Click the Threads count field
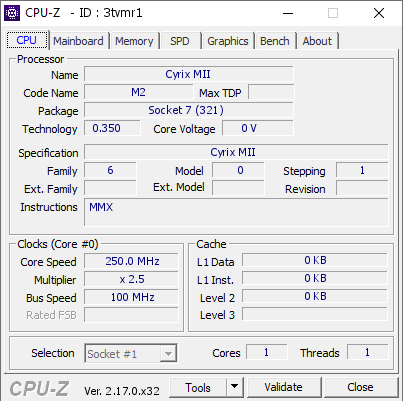Screen dimensions: 403x401 pyautogui.click(x=368, y=352)
